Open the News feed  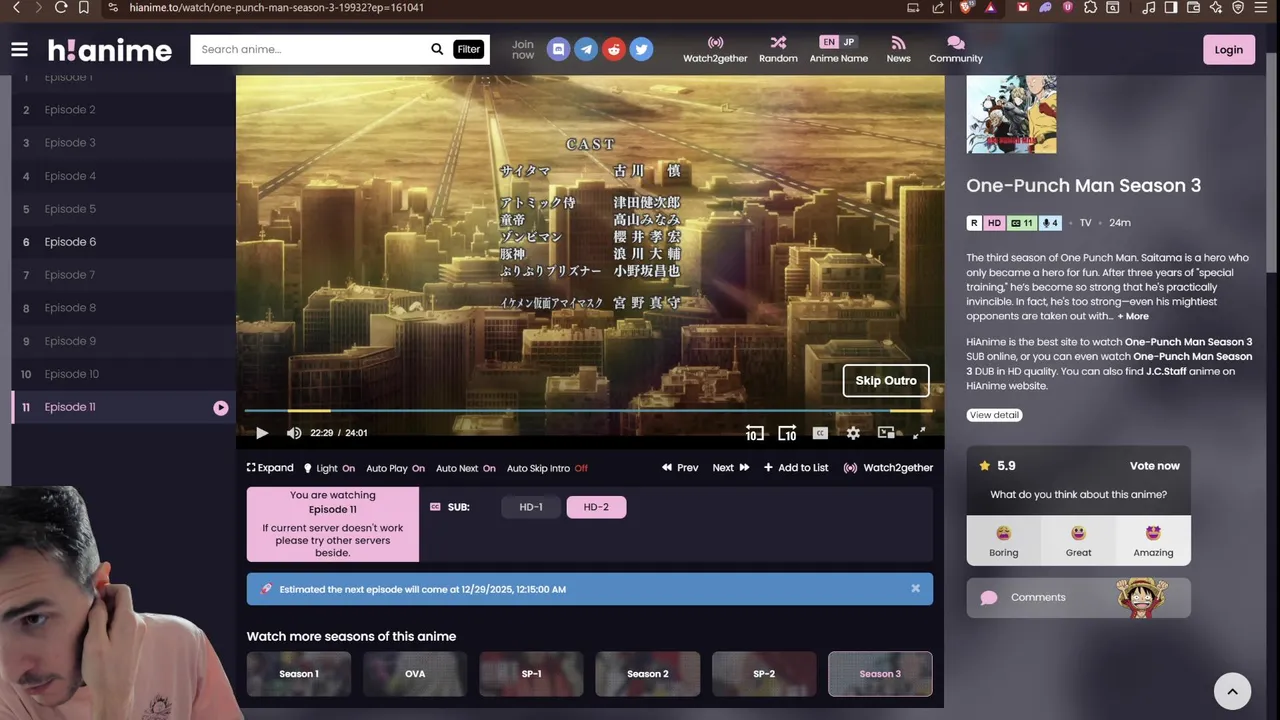click(x=898, y=49)
